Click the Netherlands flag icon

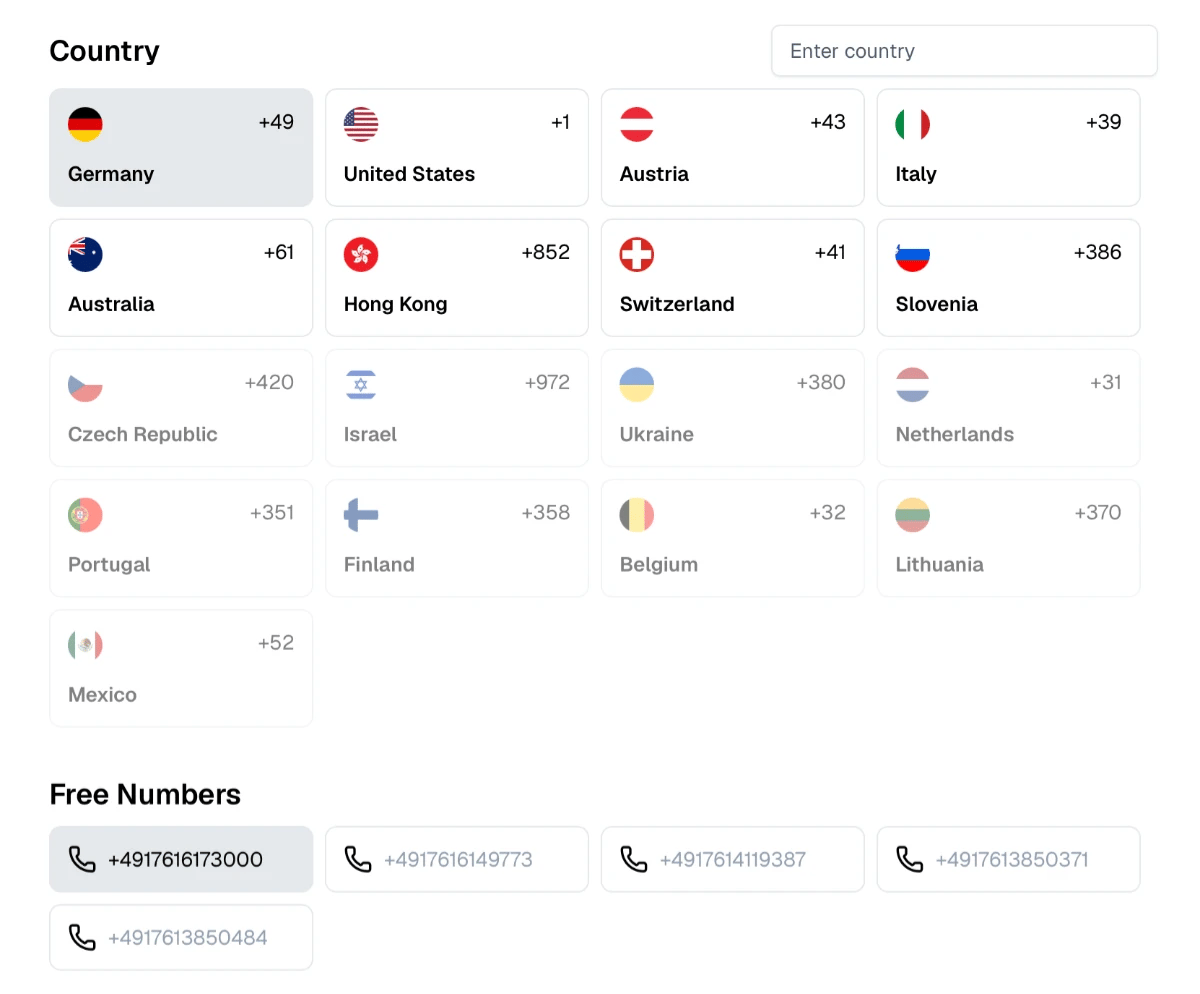point(913,385)
